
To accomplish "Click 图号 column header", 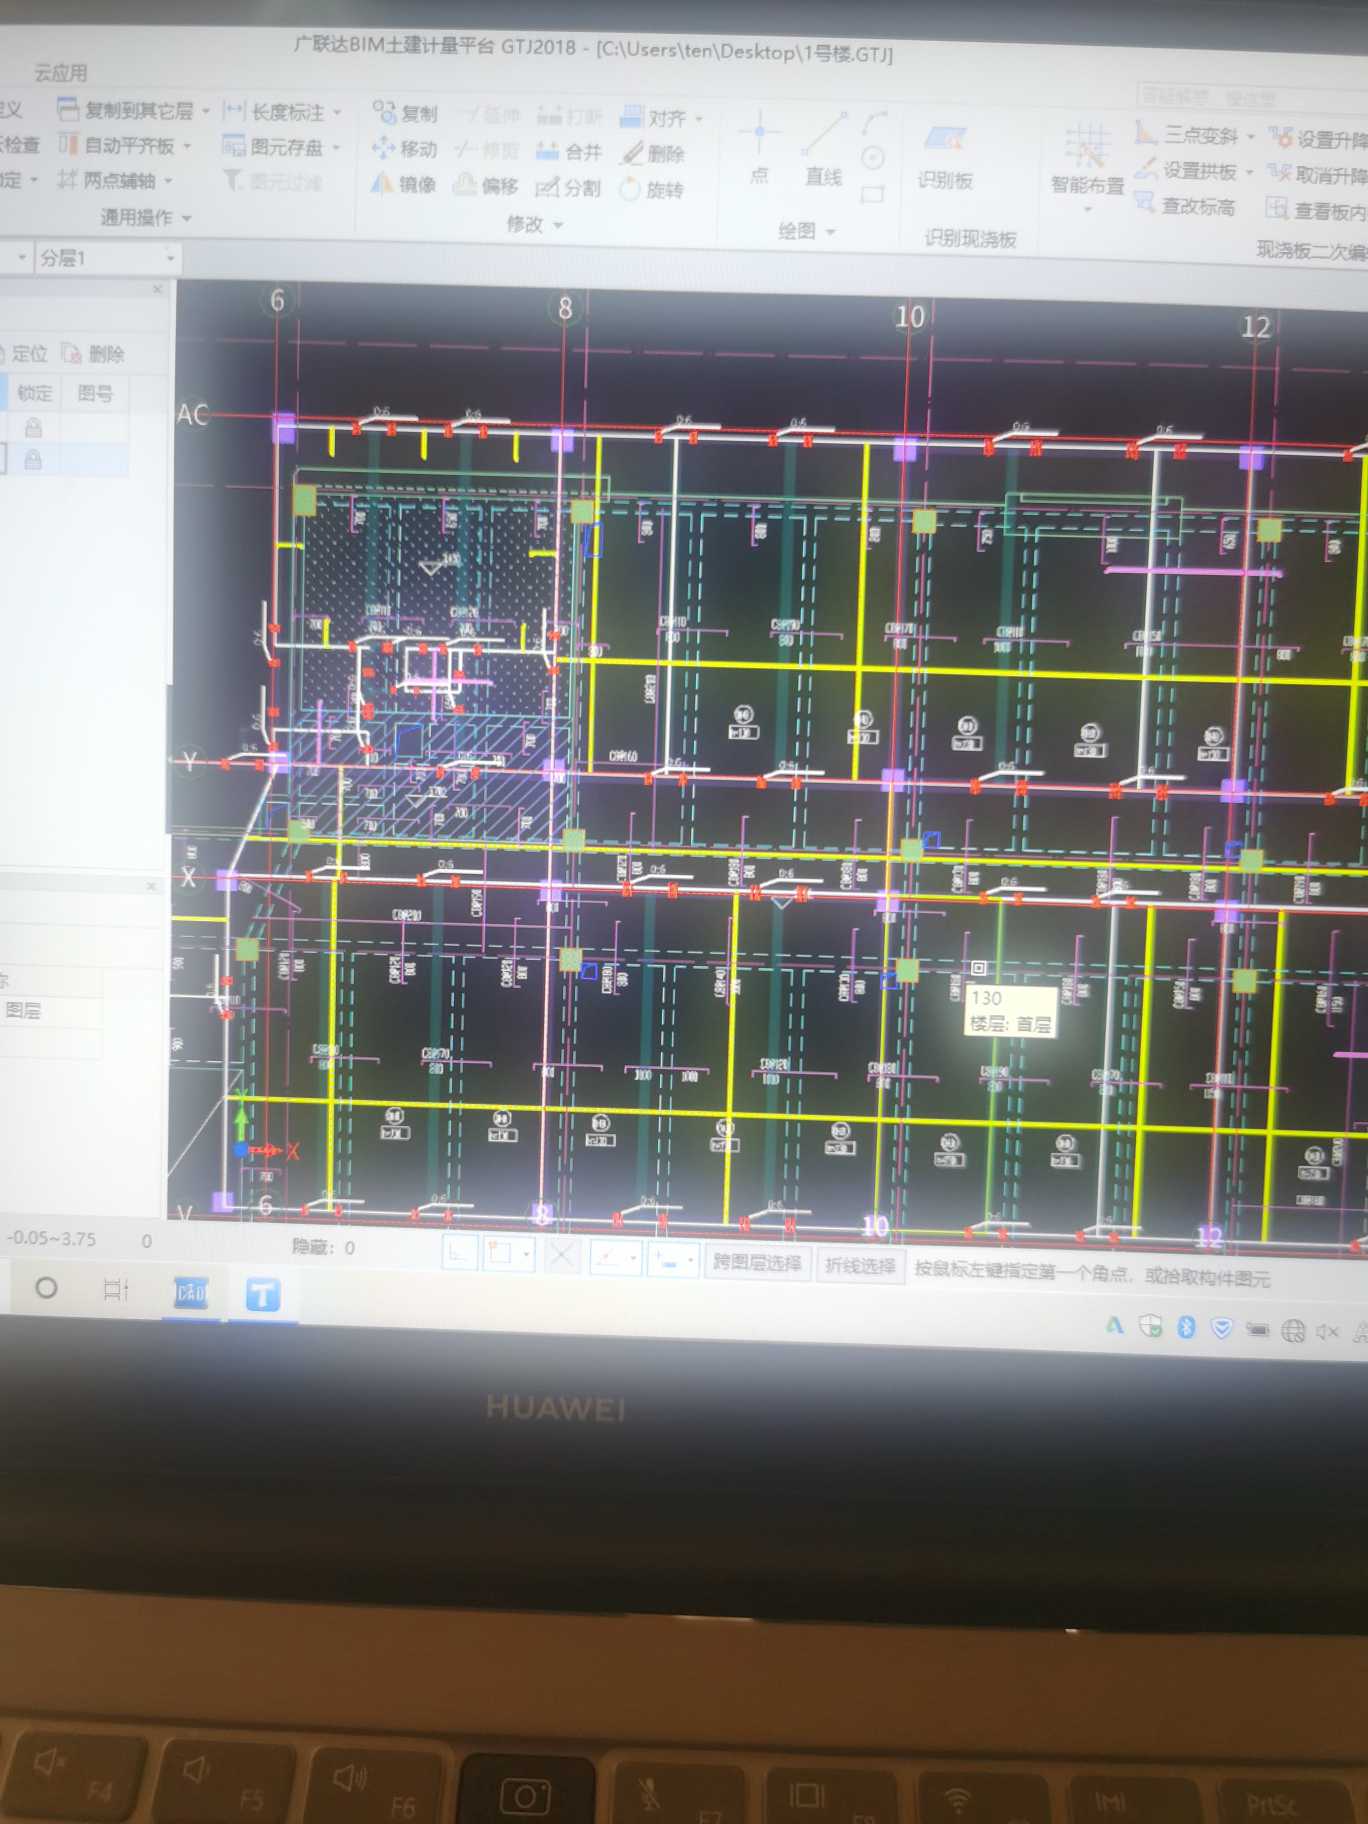I will pos(95,393).
